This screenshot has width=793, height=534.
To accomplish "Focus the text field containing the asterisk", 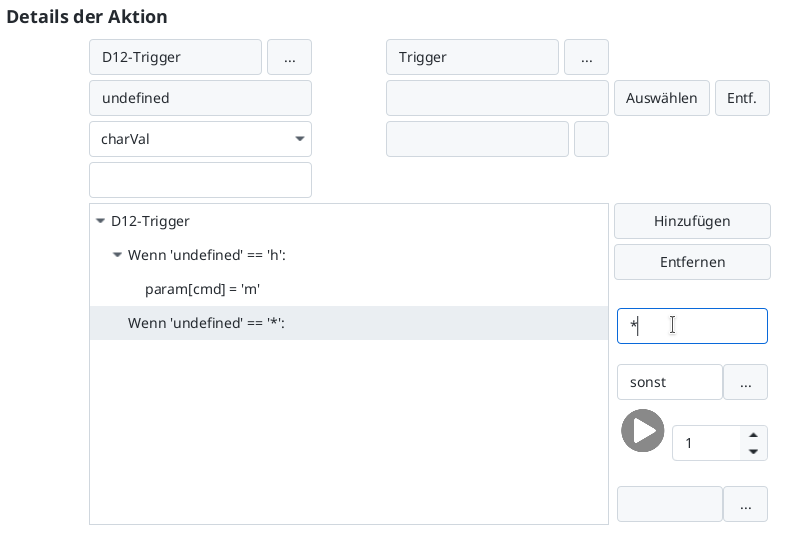I will coord(691,326).
